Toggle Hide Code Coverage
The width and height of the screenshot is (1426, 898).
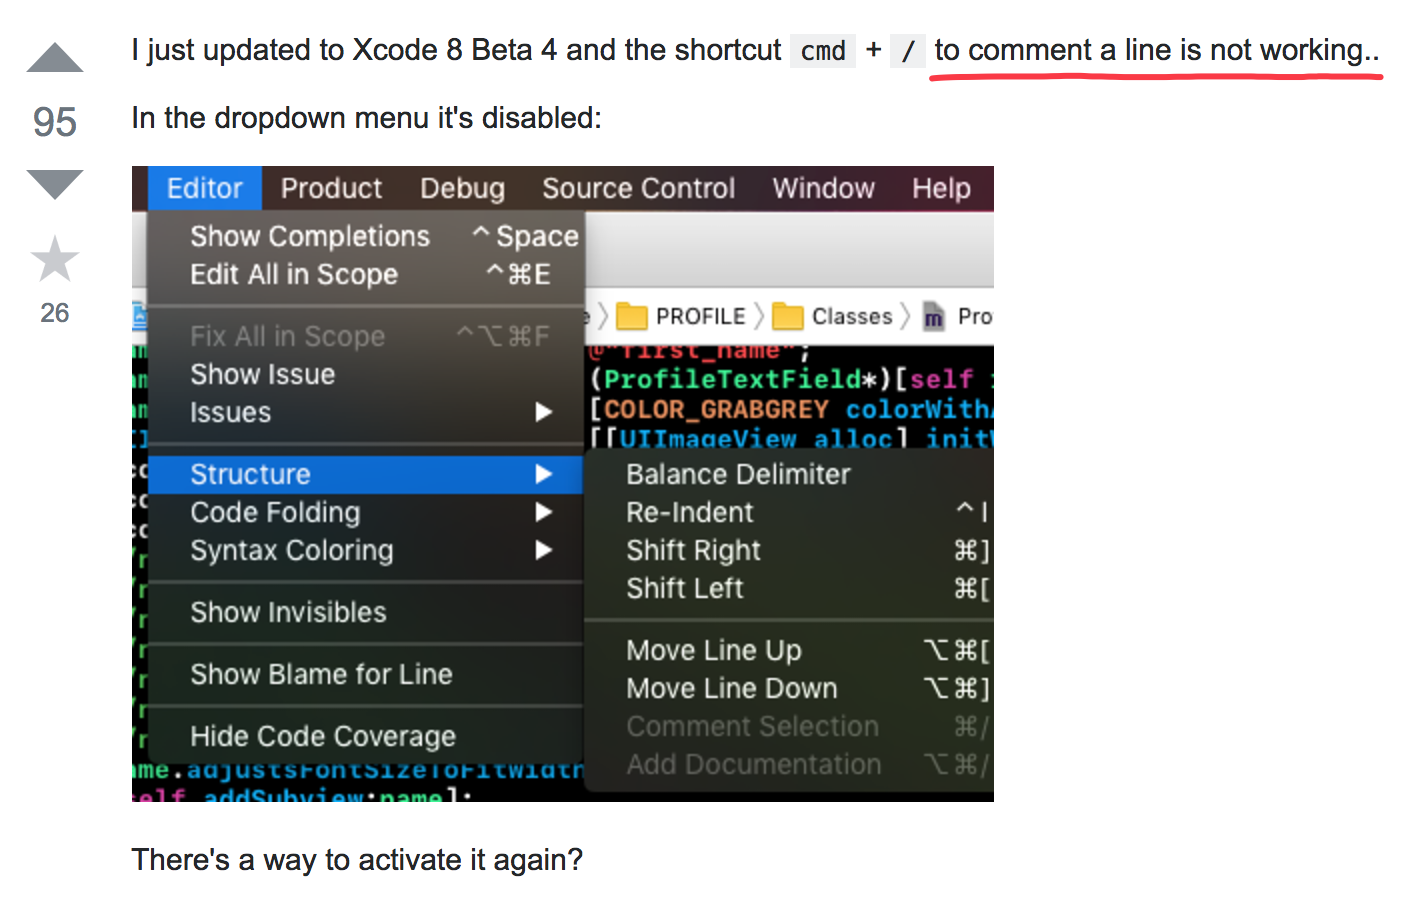point(366,736)
